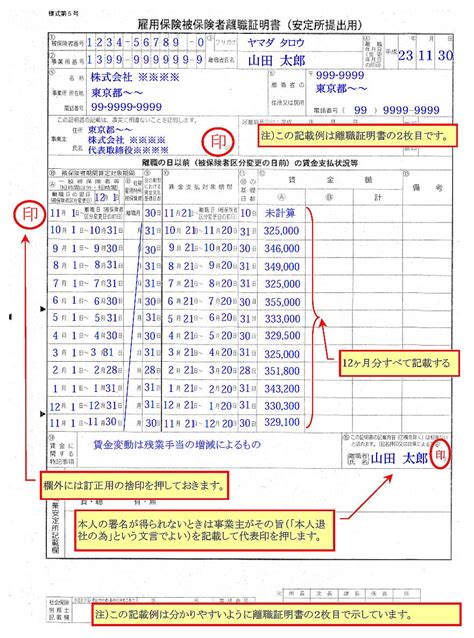Image resolution: width=474 pixels, height=638 pixels.
Task: Click the wage amount 351,800
Action: point(282,371)
